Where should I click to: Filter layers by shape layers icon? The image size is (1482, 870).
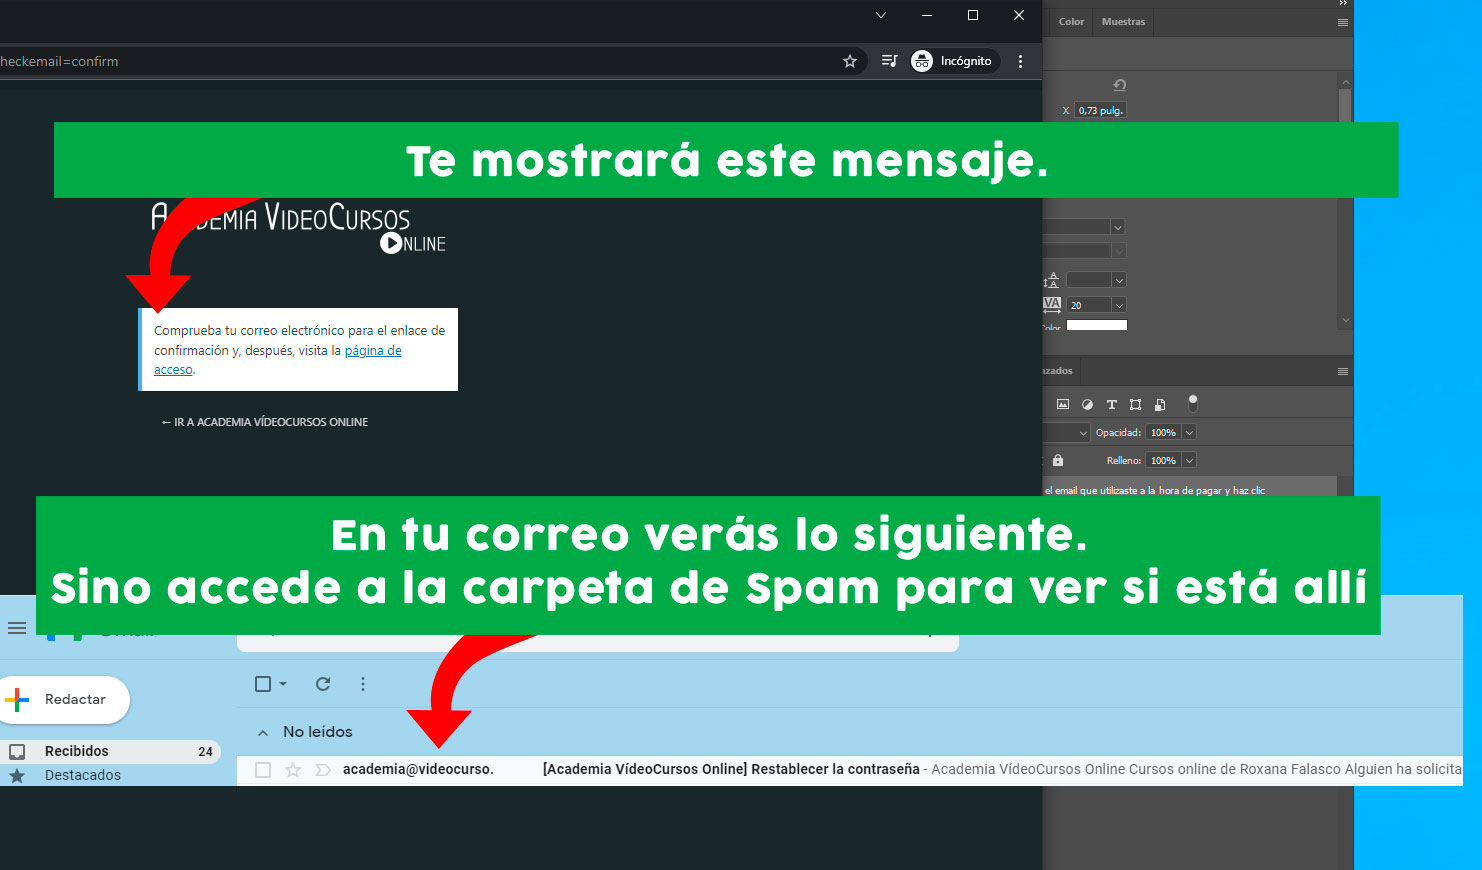1135,404
